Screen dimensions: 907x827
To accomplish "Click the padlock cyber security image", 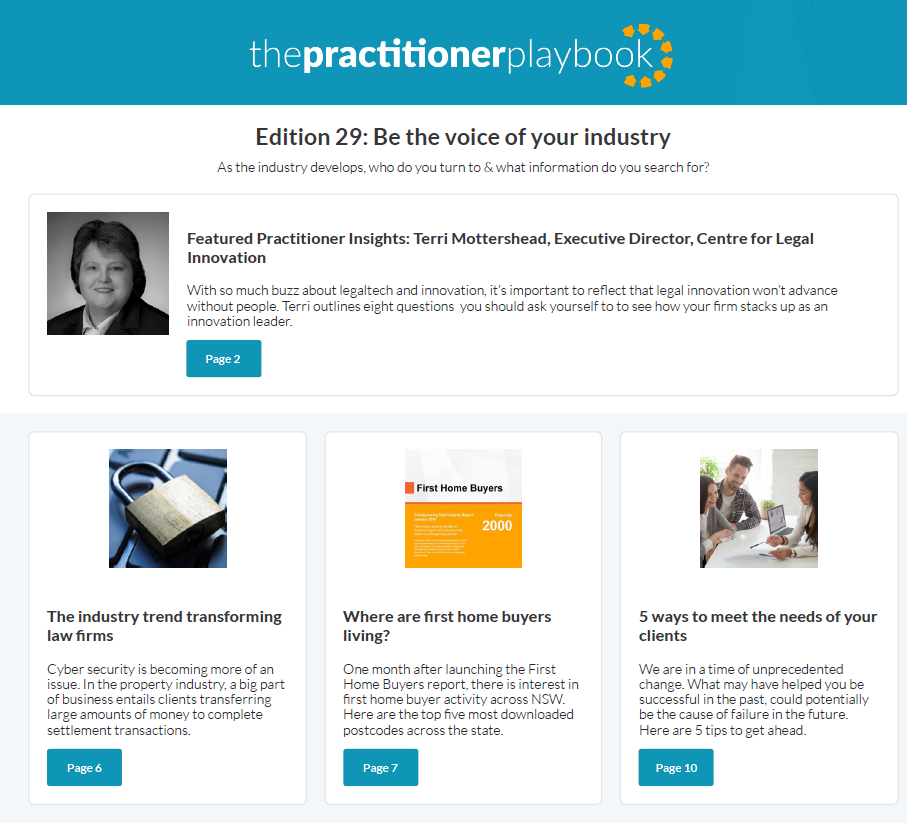I will [x=168, y=508].
